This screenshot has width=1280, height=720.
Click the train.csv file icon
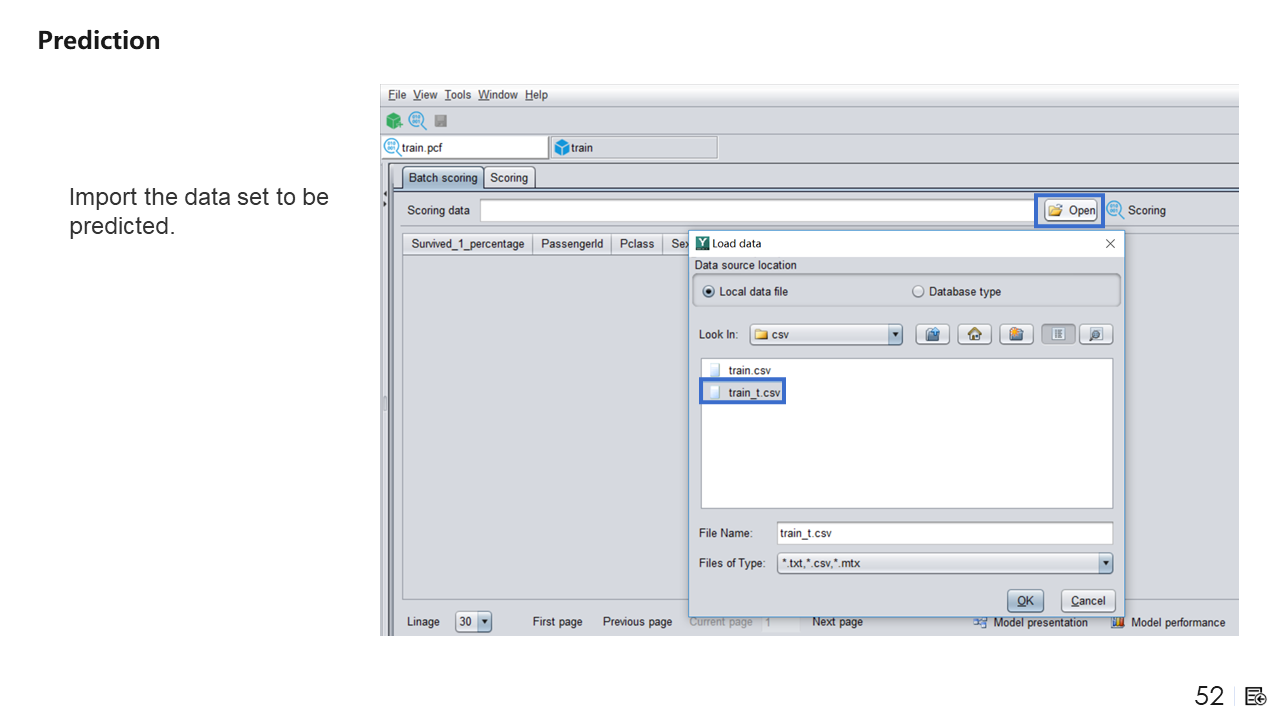[x=715, y=371]
